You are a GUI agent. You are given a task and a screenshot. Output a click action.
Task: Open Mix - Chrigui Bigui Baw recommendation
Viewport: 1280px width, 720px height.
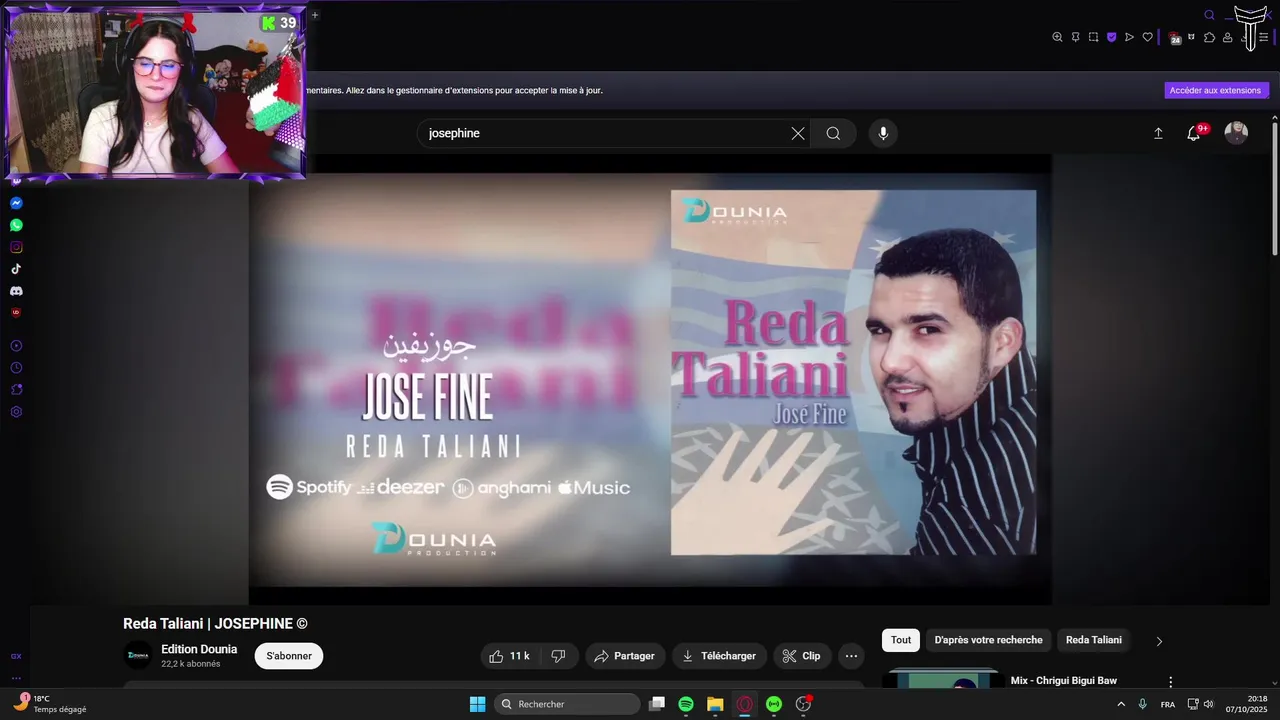[x=1063, y=681]
